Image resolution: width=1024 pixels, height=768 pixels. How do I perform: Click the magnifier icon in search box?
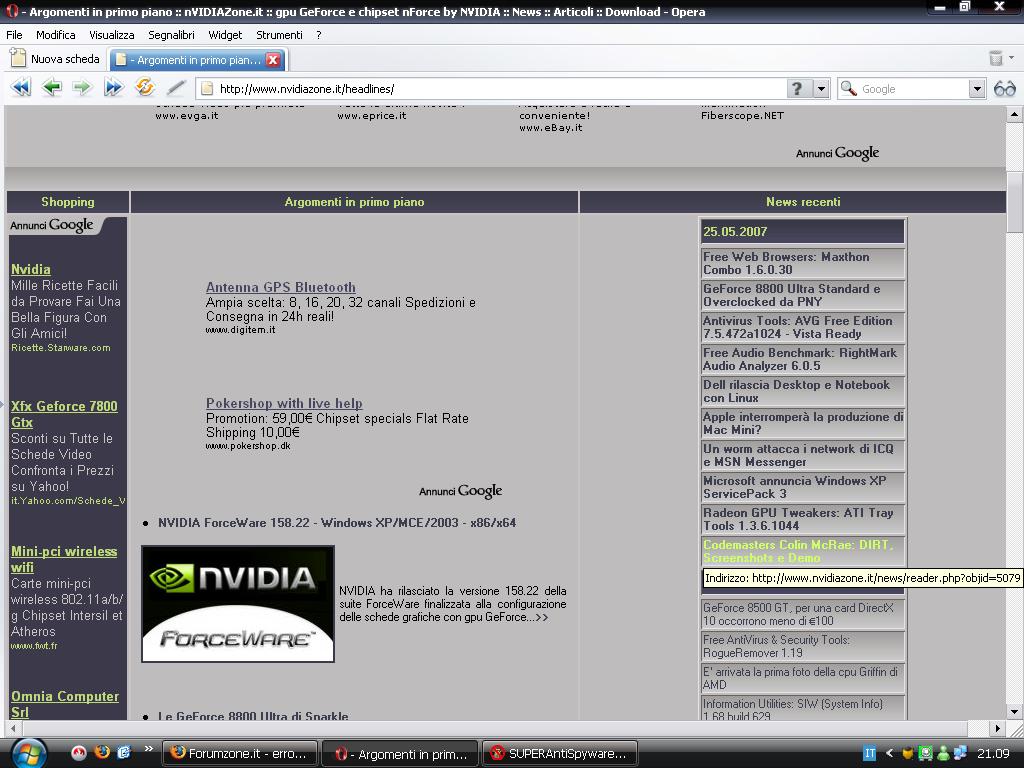[x=848, y=88]
